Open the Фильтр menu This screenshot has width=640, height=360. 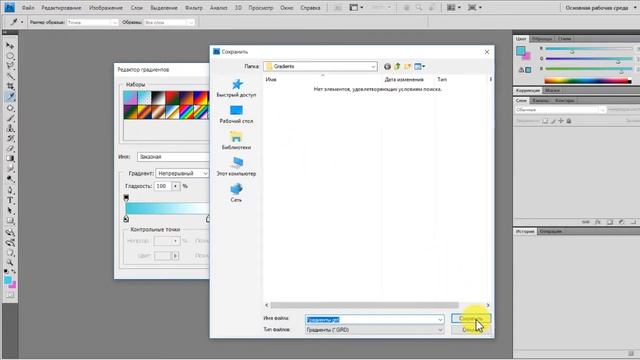[193, 8]
